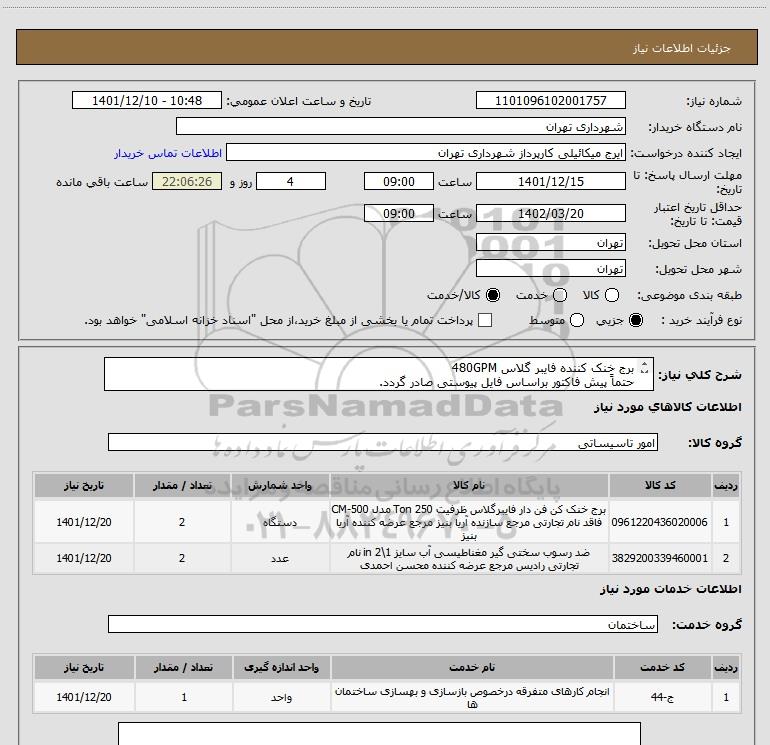Click the requester field ایرج میکائیلی
The height and width of the screenshot is (745, 770).
tap(426, 153)
